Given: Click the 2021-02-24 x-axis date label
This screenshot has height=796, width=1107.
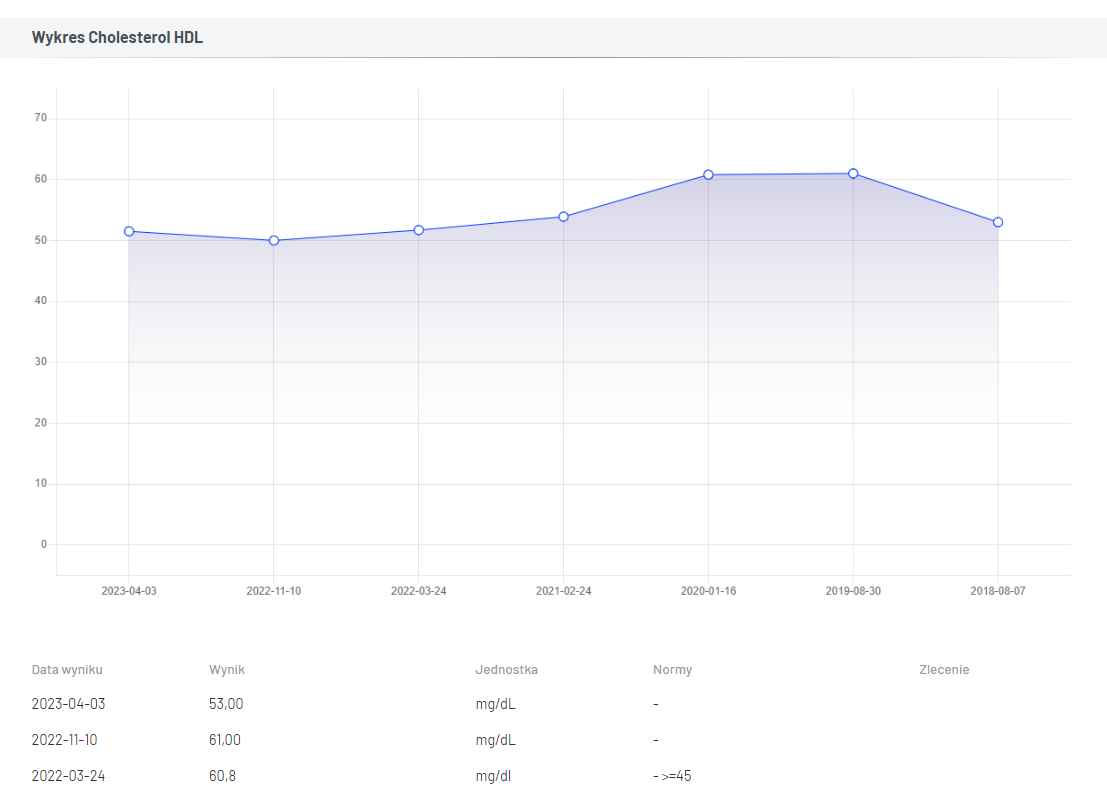Looking at the screenshot, I should (564, 591).
